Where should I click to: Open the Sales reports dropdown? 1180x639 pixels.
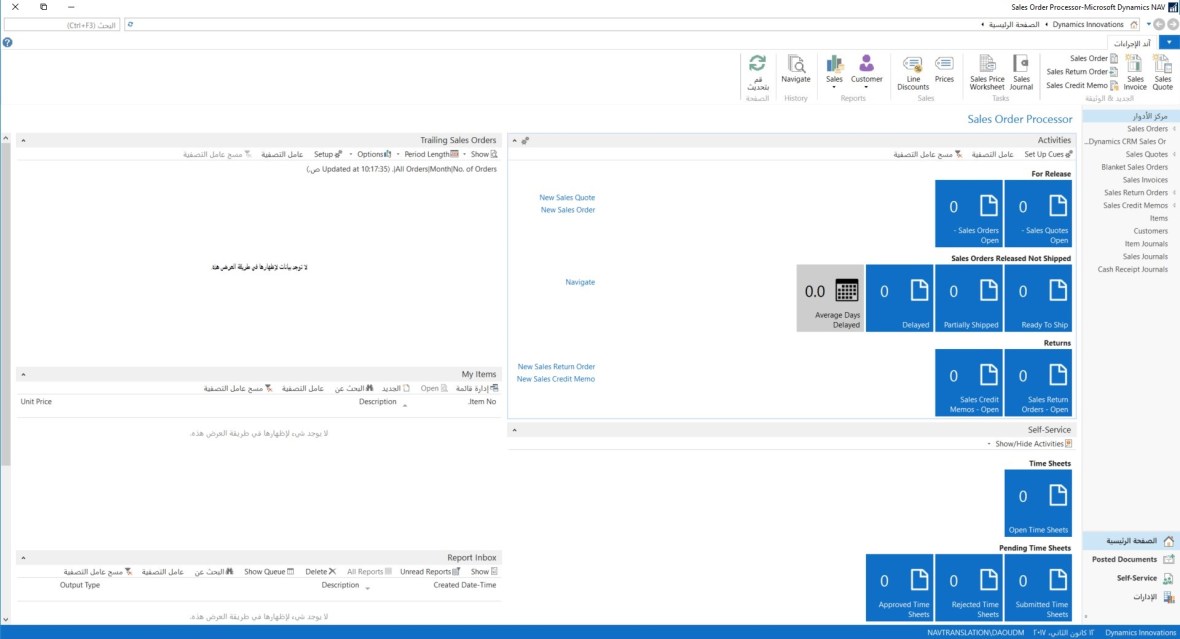(834, 71)
